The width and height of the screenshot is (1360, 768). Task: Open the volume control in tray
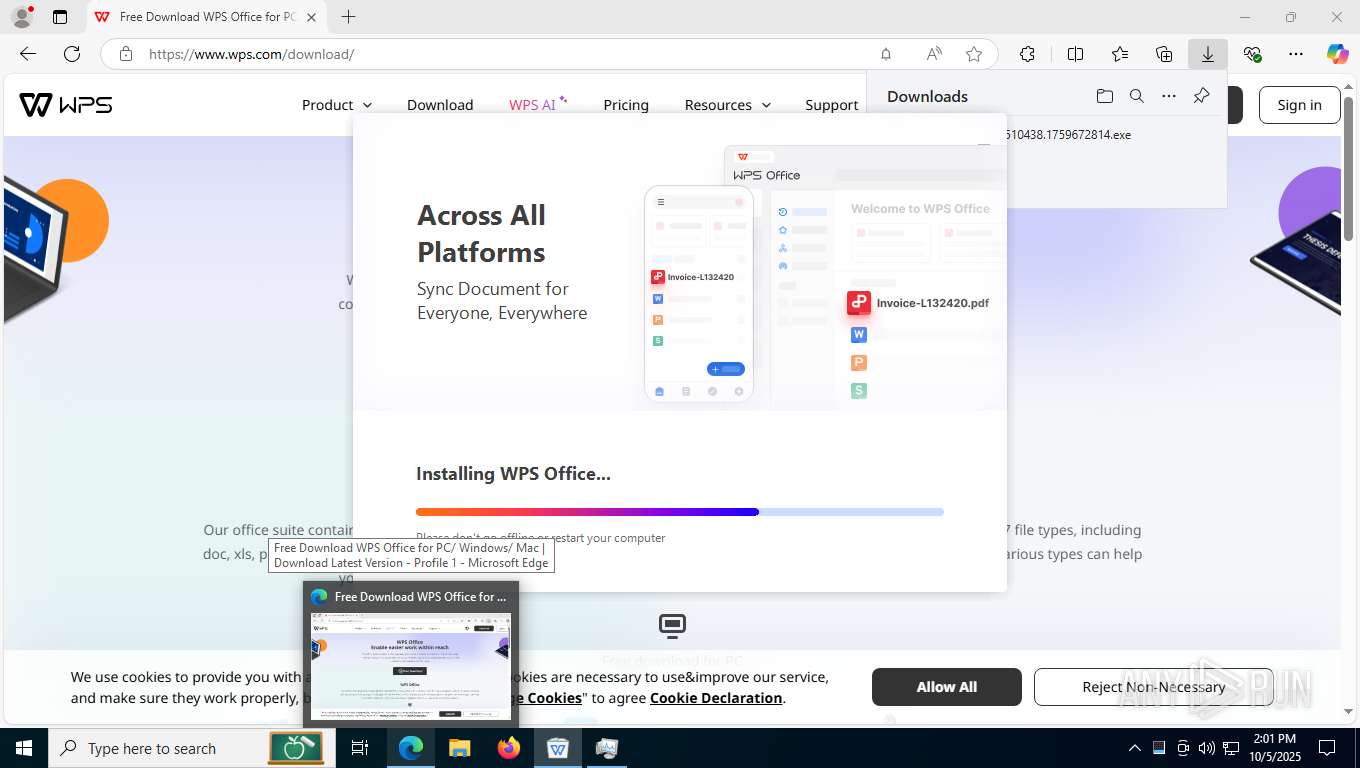(x=1207, y=748)
